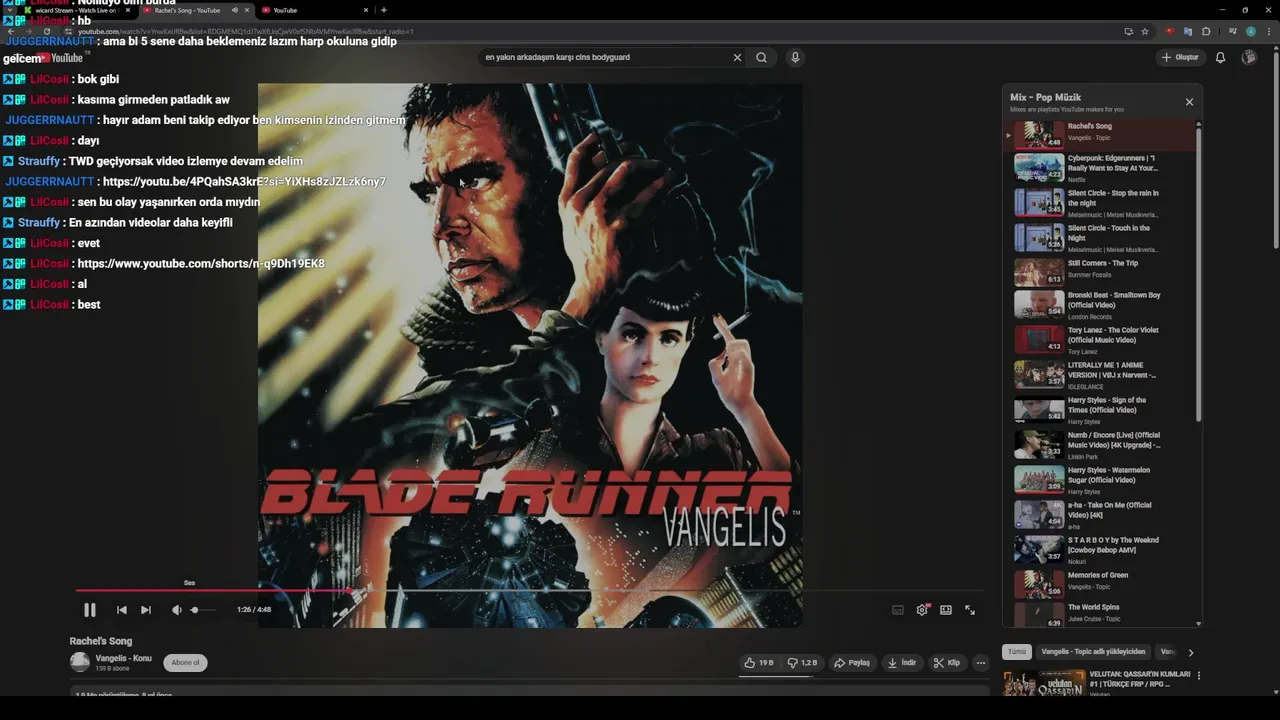Open YouTube notifications bell
The width and height of the screenshot is (1280, 720).
(x=1220, y=58)
